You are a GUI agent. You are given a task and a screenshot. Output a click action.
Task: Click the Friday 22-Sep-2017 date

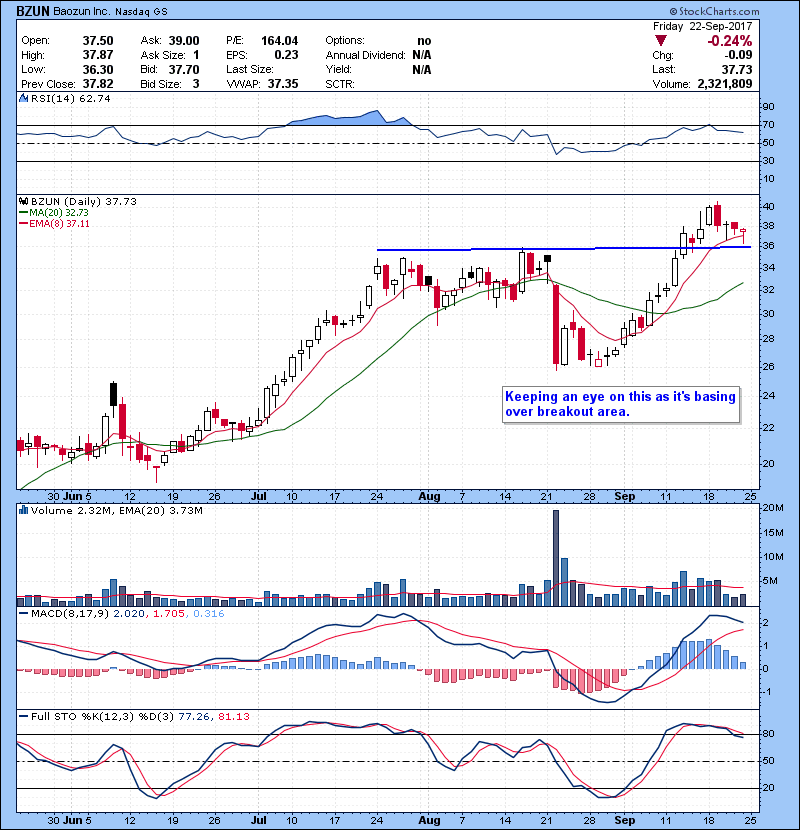tap(702, 26)
